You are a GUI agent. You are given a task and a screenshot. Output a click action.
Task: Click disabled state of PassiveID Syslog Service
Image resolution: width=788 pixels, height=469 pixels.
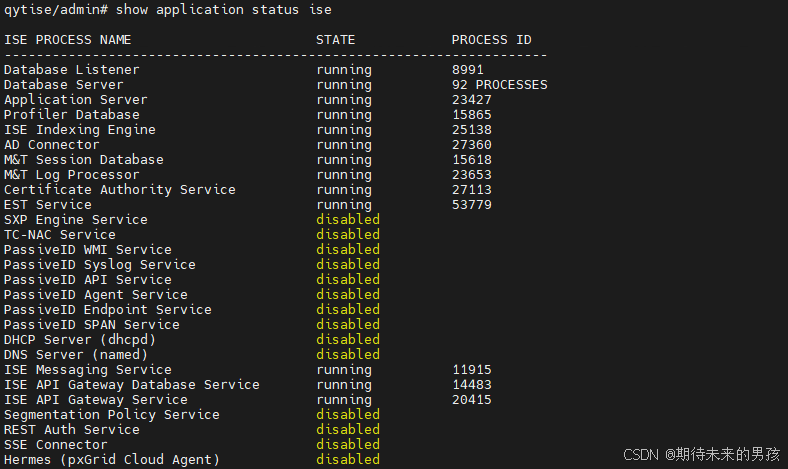tap(348, 265)
